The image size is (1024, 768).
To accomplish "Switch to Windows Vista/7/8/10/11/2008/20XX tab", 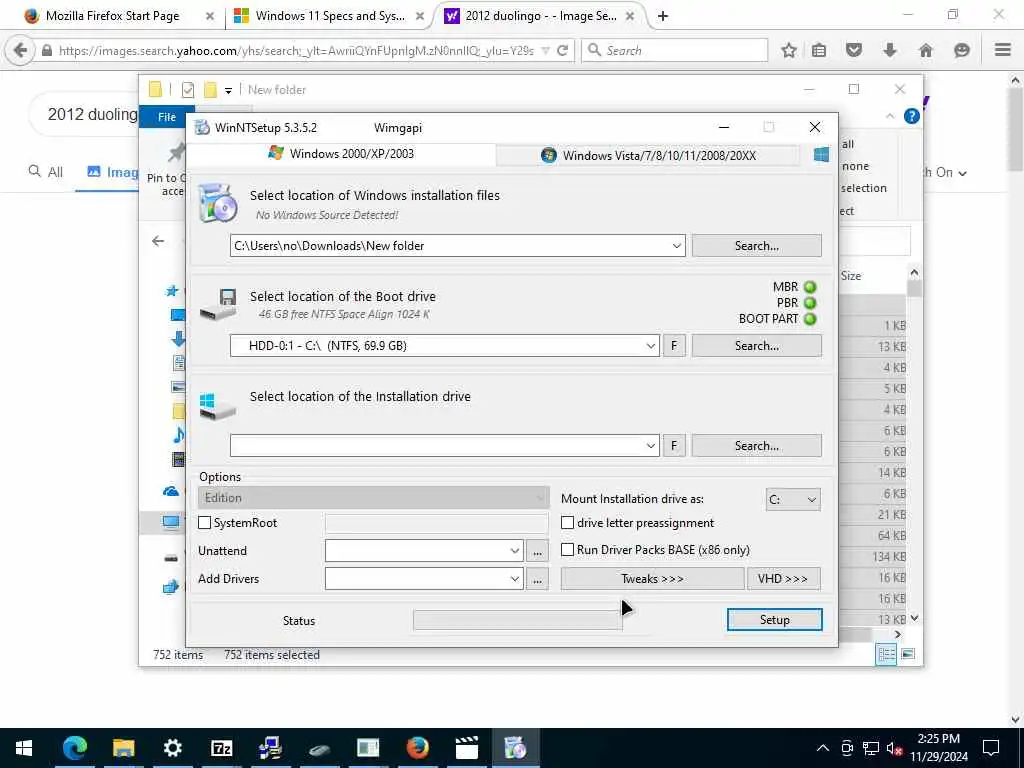I will click(648, 155).
